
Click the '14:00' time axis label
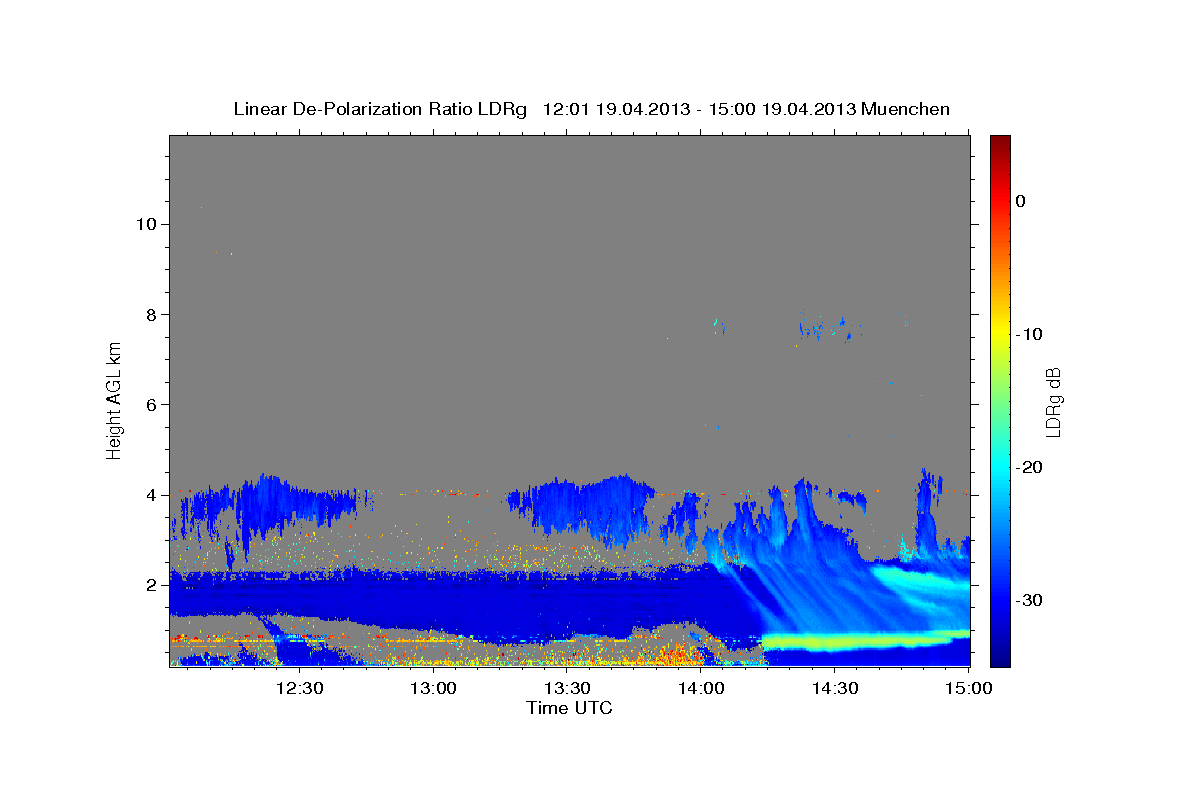(701, 688)
